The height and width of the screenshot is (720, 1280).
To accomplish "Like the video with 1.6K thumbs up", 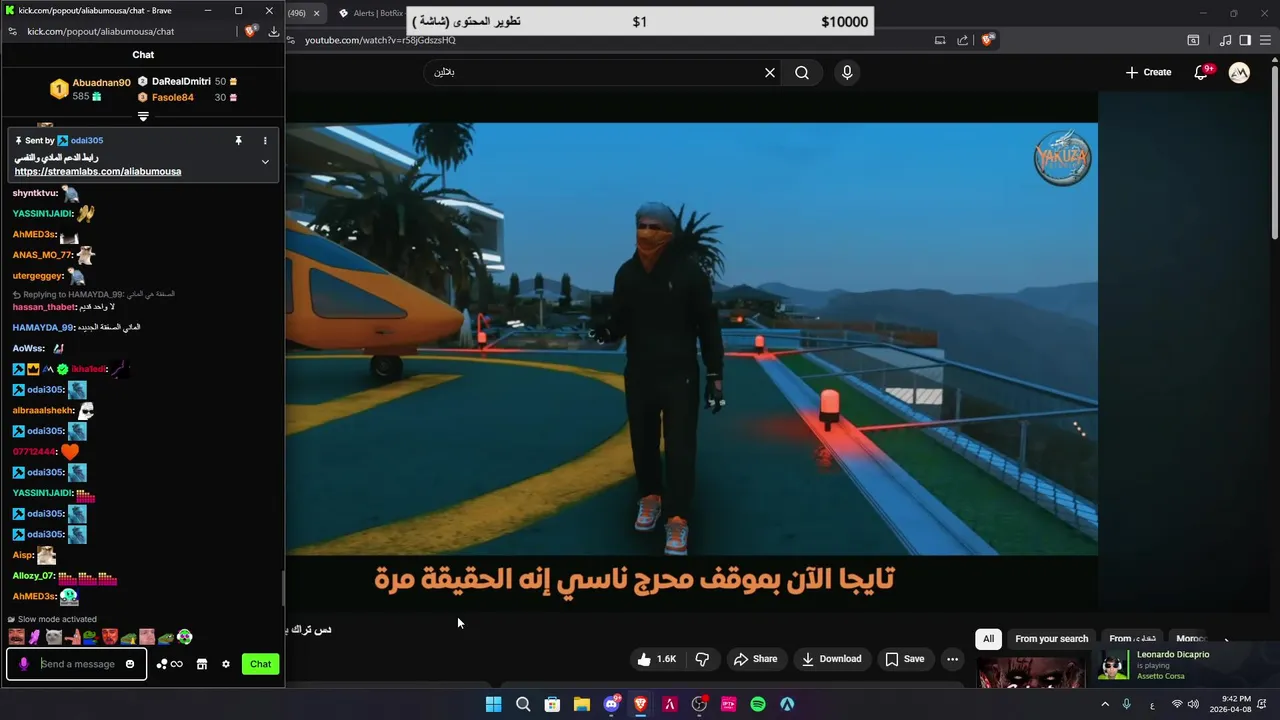I will [656, 659].
